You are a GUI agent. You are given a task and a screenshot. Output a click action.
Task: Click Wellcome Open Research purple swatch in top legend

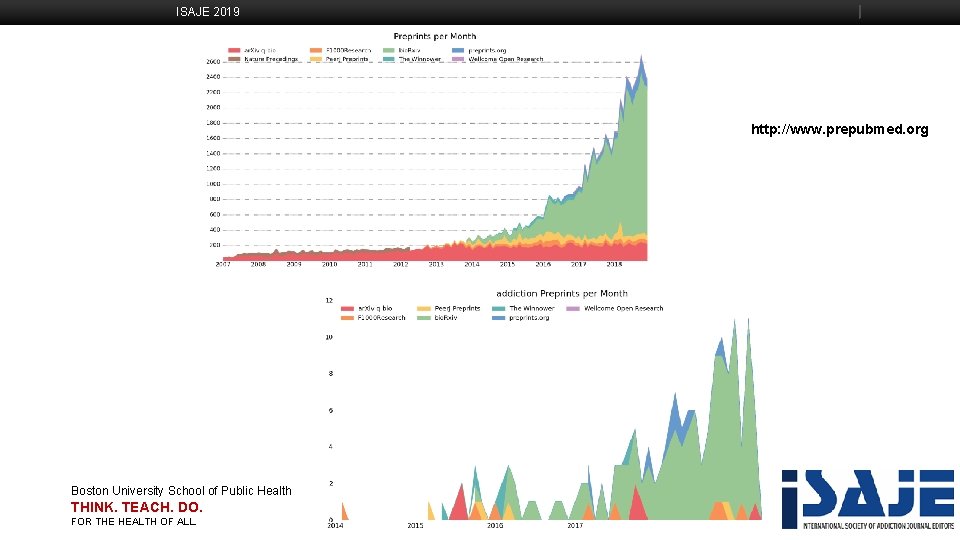click(458, 59)
